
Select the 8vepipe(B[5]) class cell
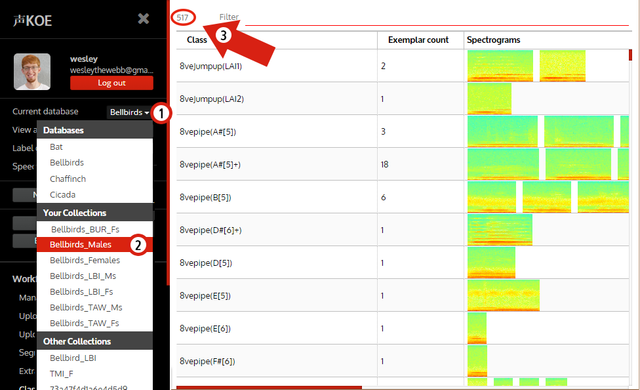277,197
